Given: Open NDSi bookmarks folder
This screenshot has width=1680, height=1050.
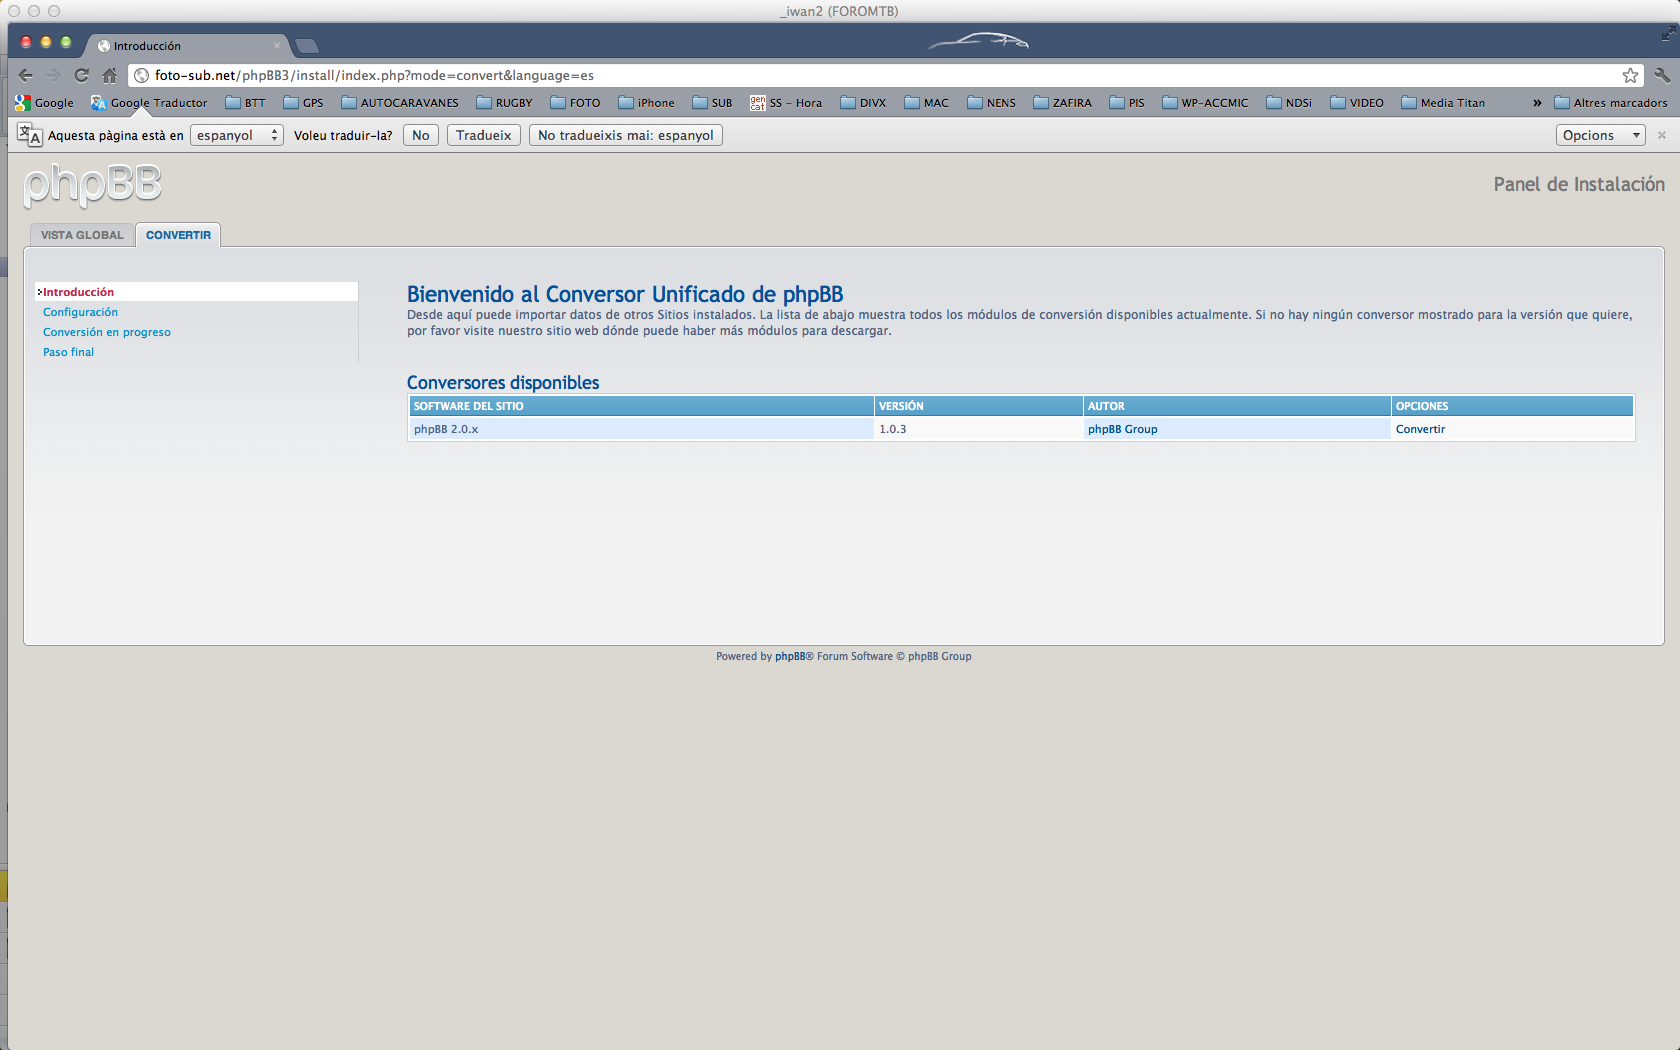Looking at the screenshot, I should pyautogui.click(x=1290, y=103).
